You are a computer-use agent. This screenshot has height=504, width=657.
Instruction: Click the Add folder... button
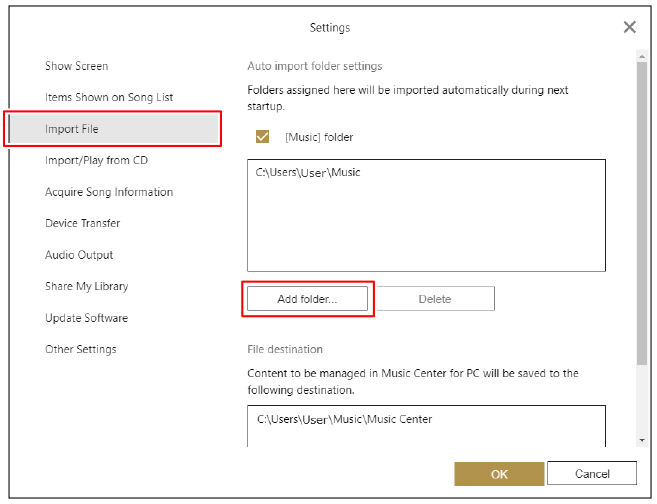coord(307,299)
